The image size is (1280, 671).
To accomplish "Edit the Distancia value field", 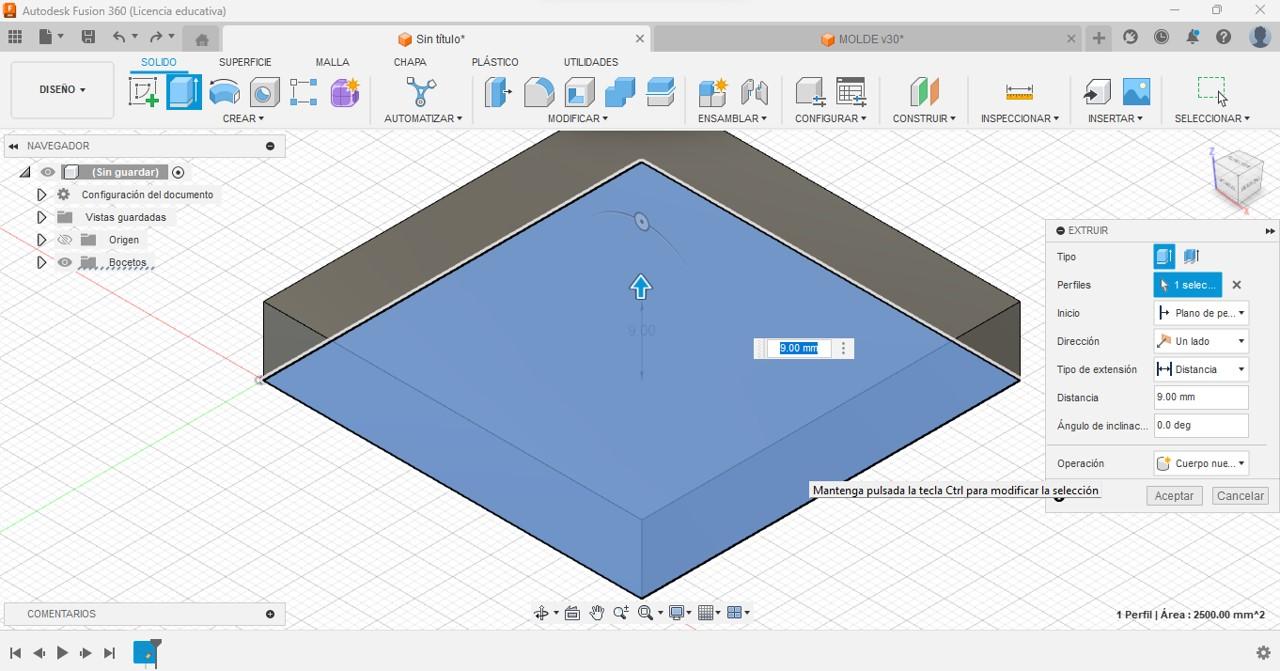I will (x=1200, y=397).
